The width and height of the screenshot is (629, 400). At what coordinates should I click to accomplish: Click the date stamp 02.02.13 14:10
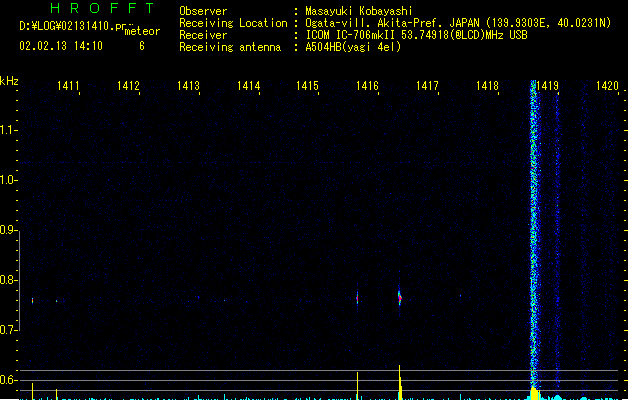61,46
